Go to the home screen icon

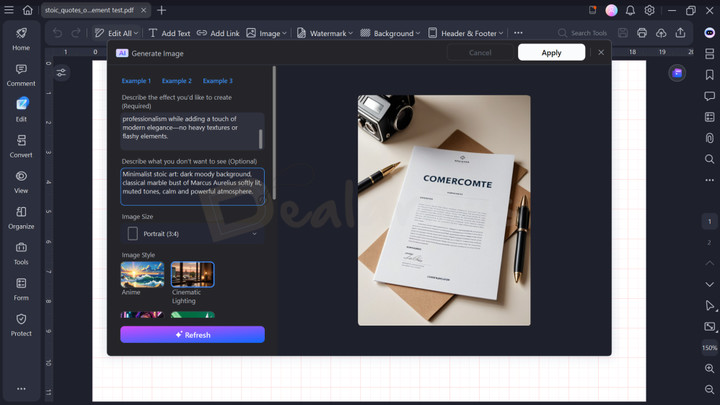pyautogui.click(x=28, y=10)
